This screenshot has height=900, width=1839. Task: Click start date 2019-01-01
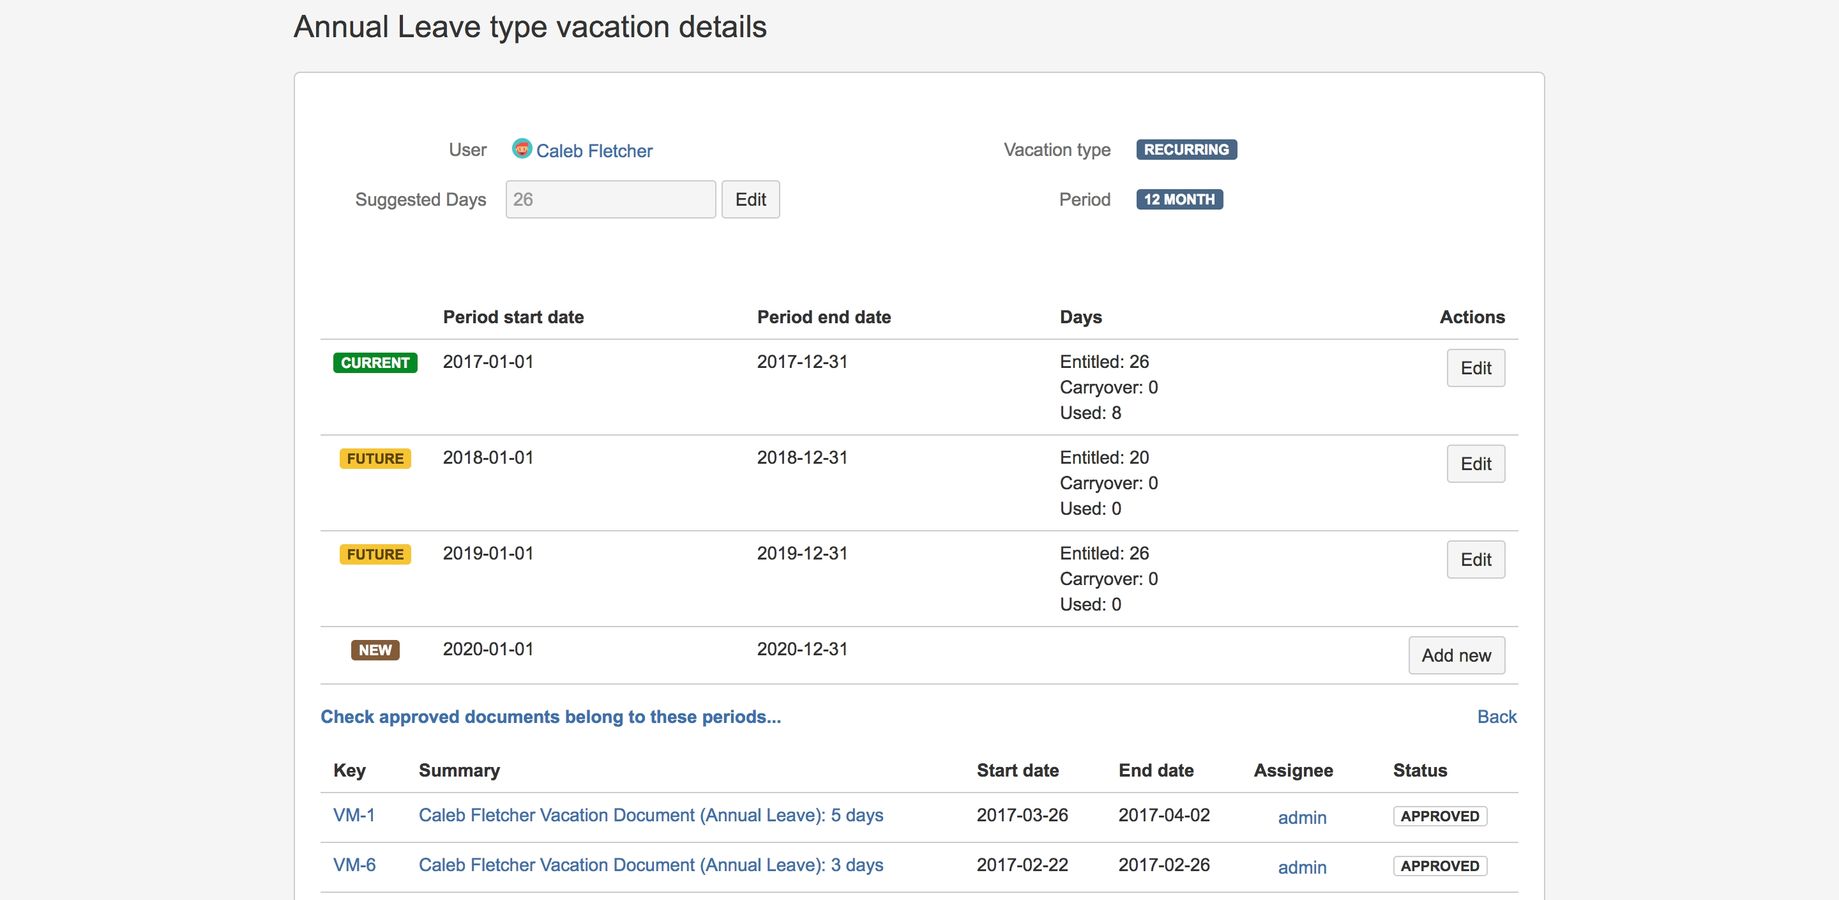pyautogui.click(x=488, y=554)
